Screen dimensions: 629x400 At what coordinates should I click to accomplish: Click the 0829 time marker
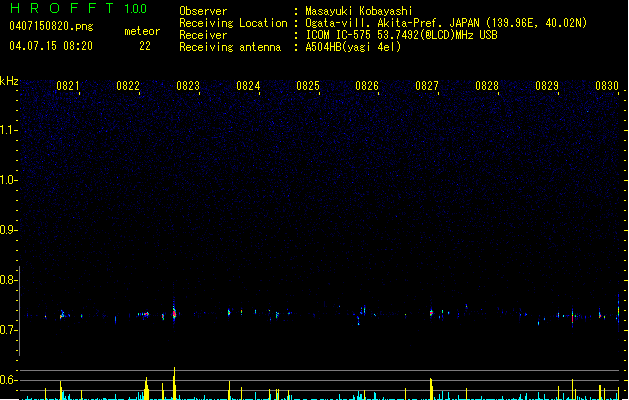point(547,86)
